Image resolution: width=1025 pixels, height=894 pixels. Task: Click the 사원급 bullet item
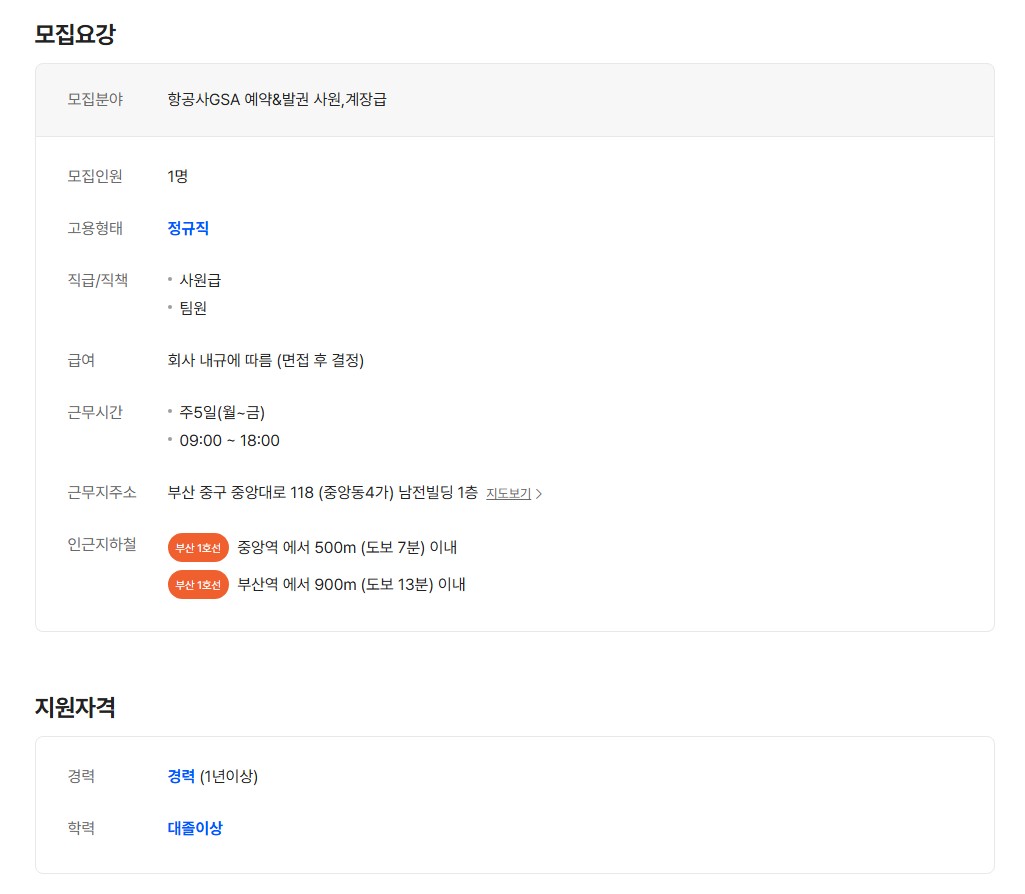coord(200,280)
